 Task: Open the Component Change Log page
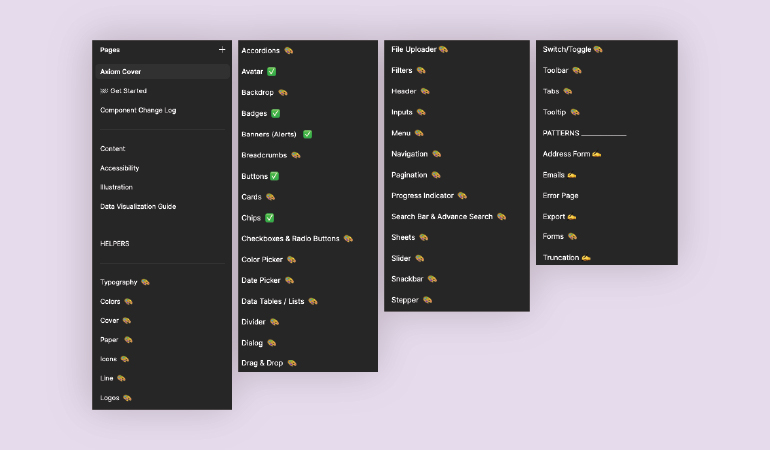138,111
